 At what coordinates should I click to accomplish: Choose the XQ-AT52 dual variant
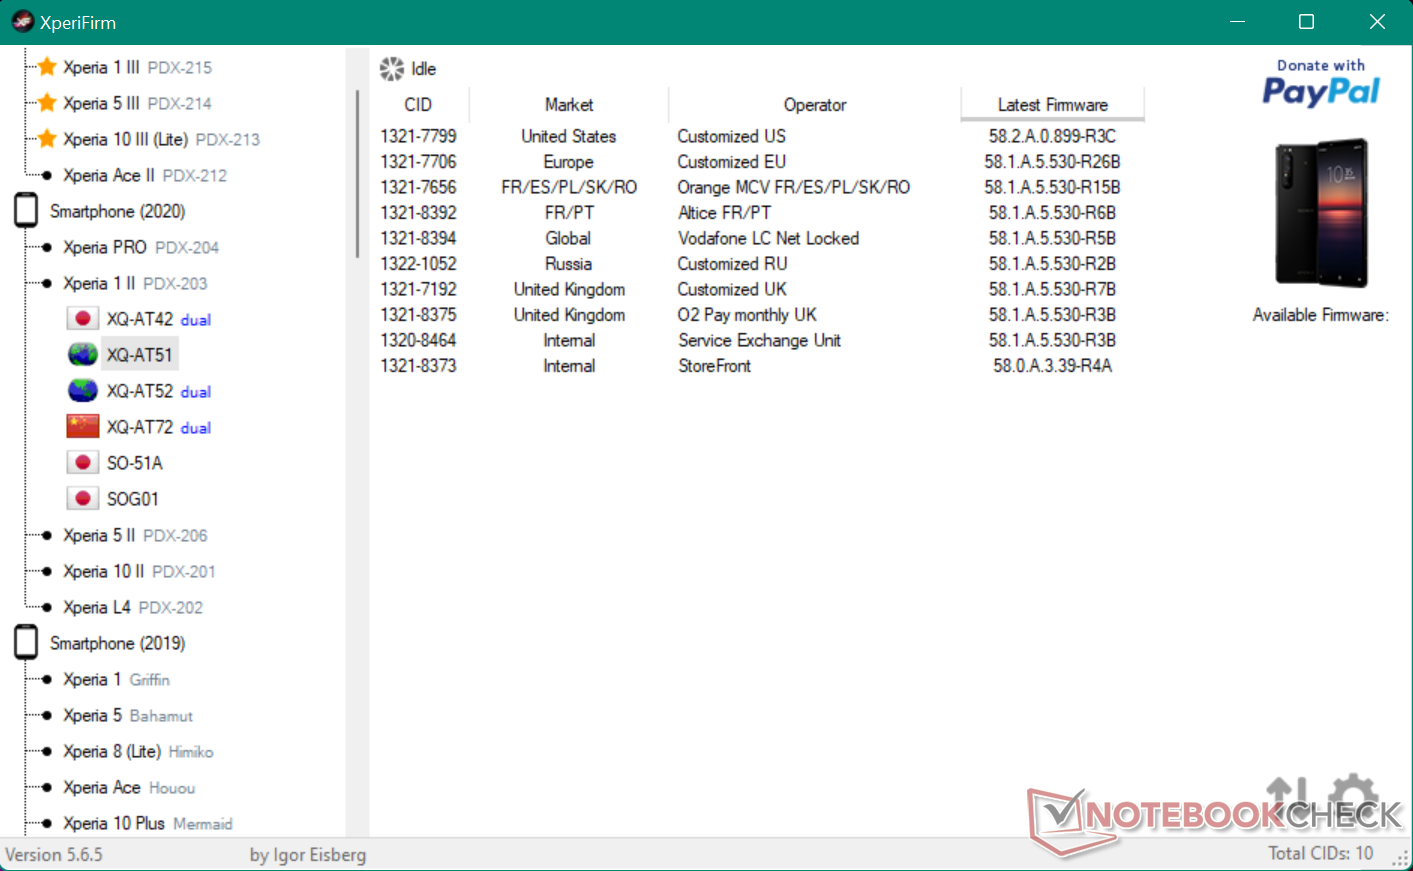coord(158,391)
